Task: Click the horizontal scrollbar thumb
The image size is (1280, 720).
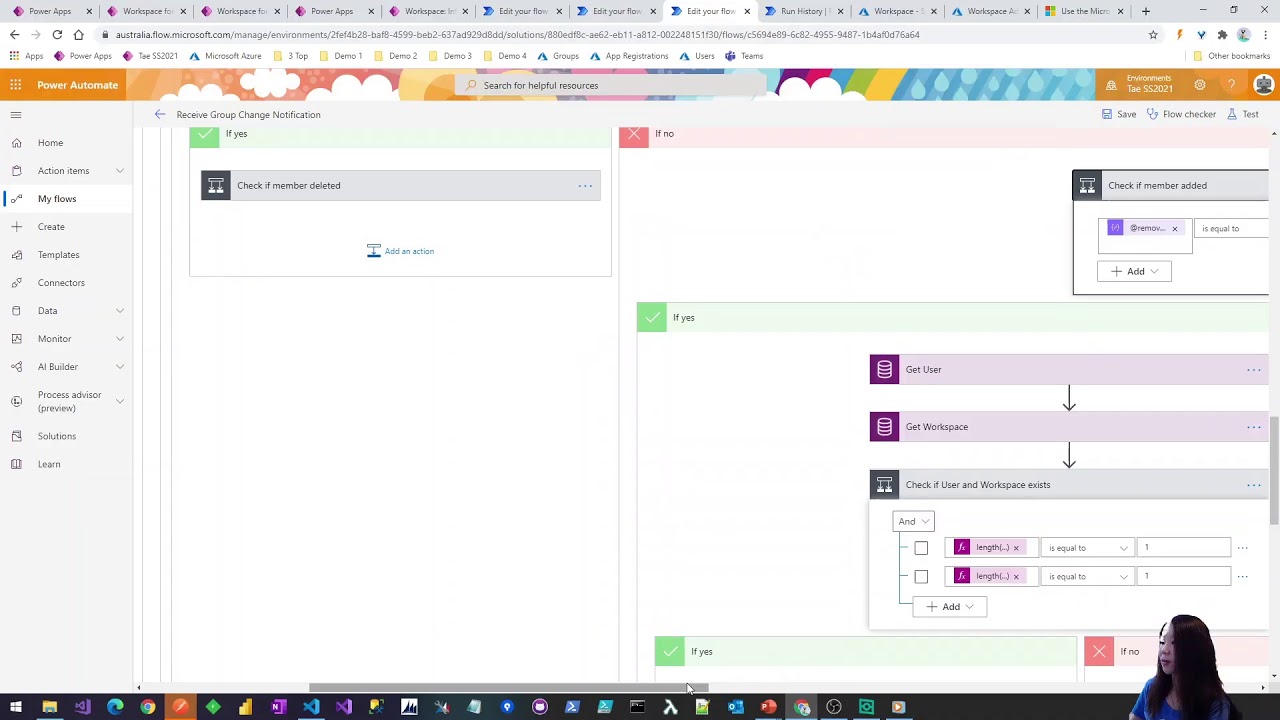Action: [508, 688]
